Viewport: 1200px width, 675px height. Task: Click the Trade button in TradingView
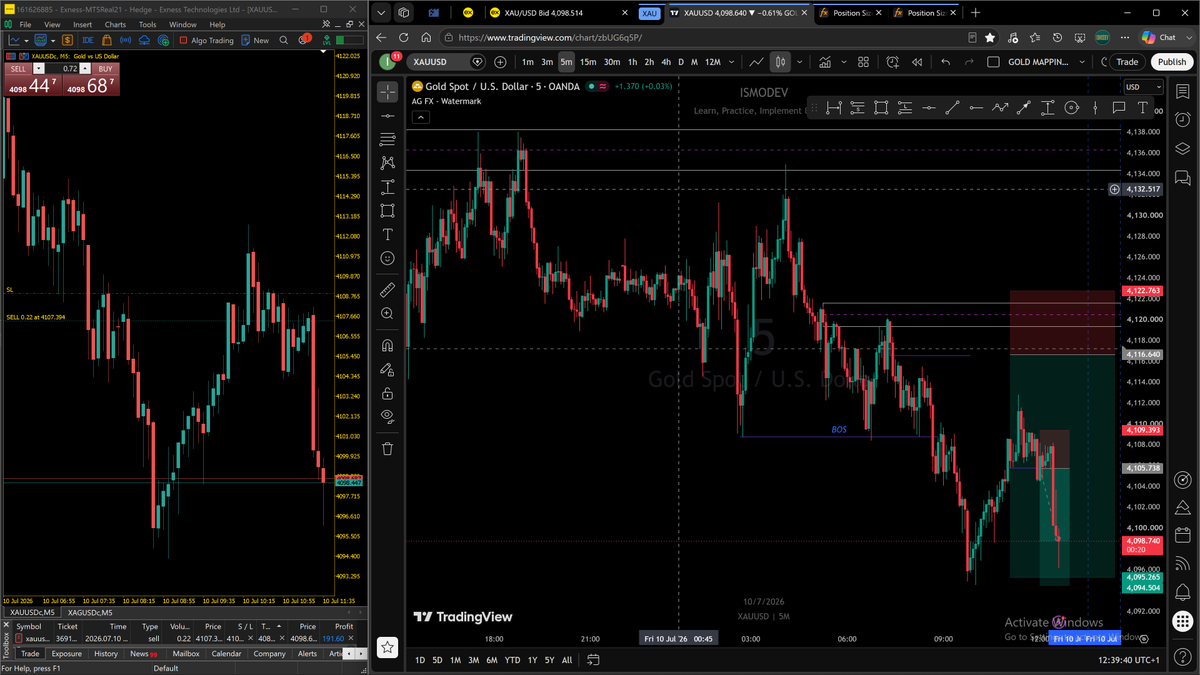1127,62
